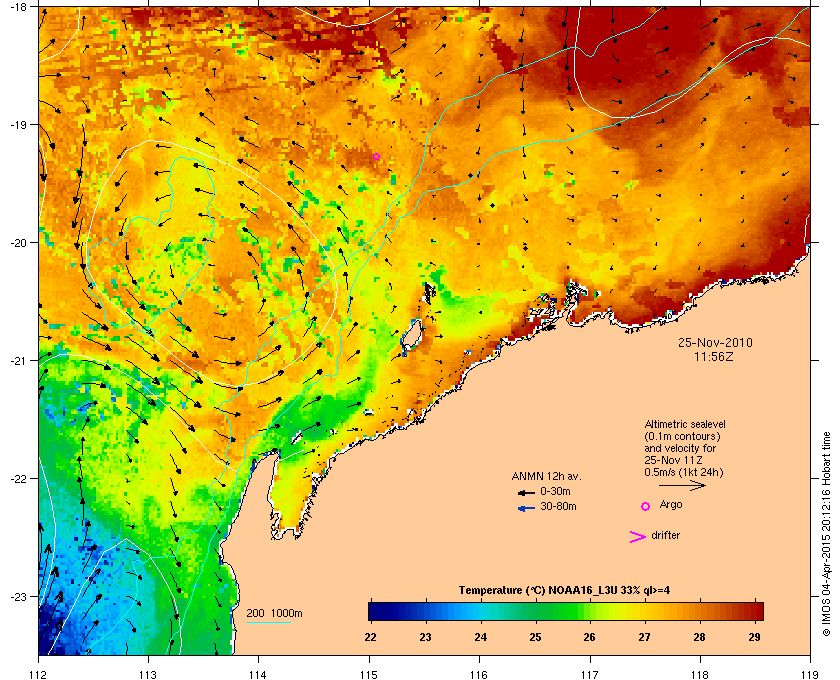Click the 30-80m legend label
840x680 pixels.
coord(558,506)
